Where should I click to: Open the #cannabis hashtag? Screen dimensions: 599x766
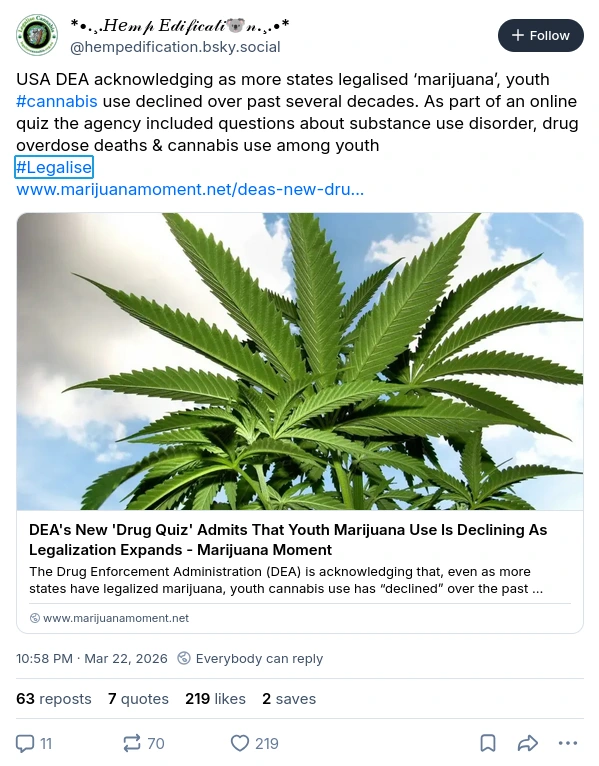click(57, 101)
